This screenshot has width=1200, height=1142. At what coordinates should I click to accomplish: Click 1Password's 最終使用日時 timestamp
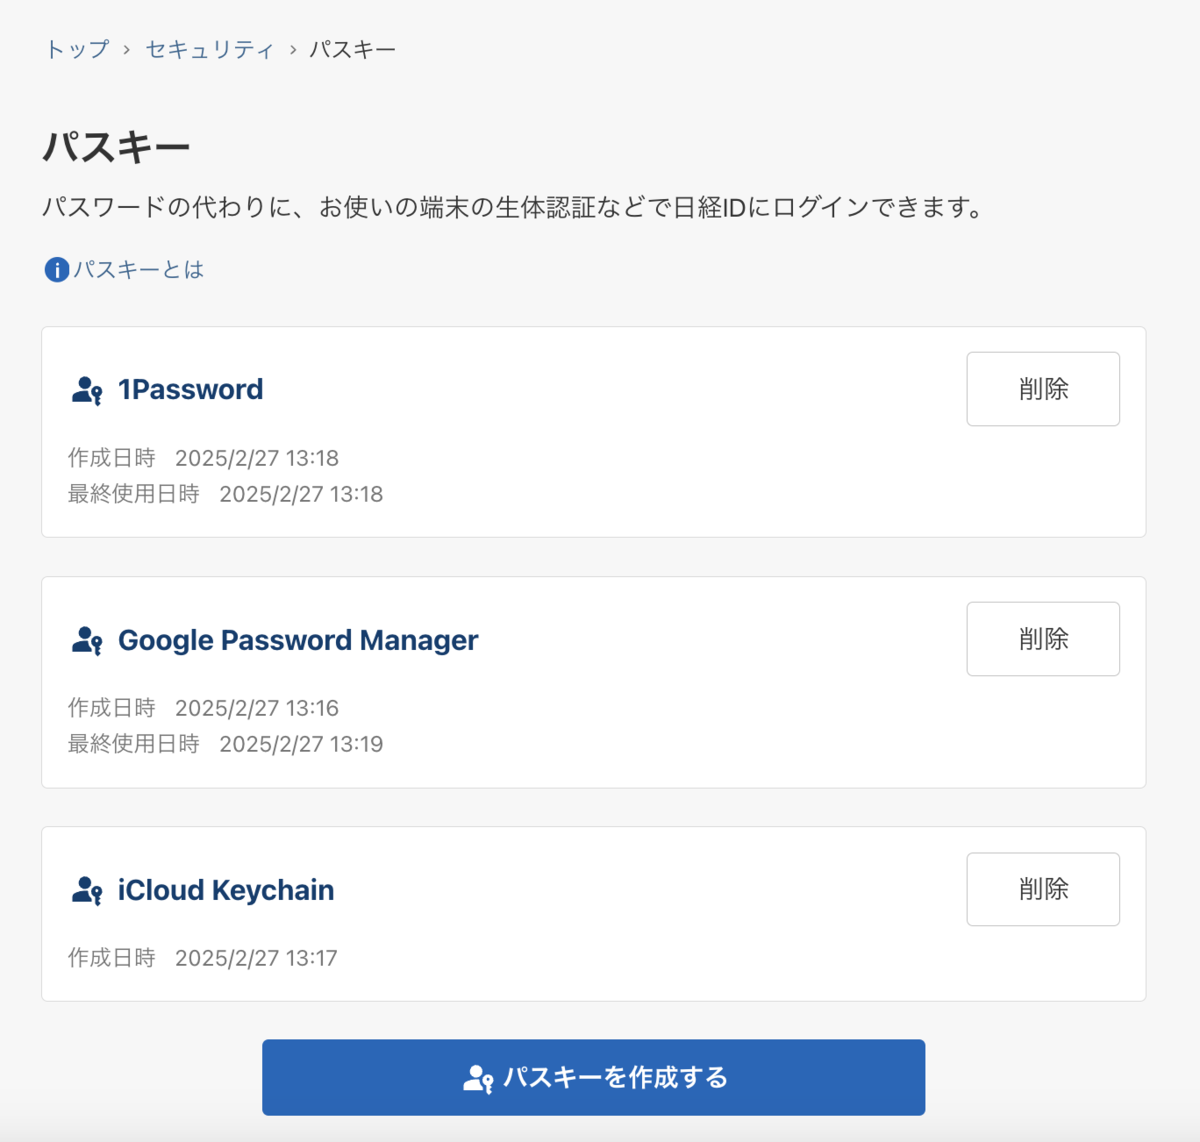click(301, 494)
